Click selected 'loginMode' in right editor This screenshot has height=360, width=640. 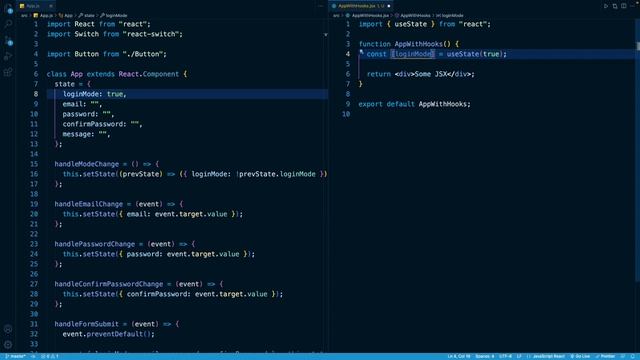coord(413,54)
